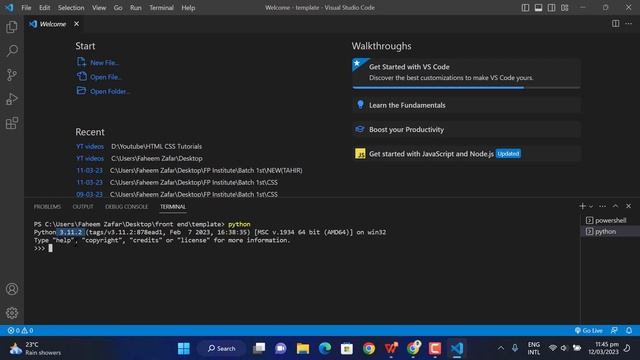Screen dimensions: 640x360
Task: Click the New File link
Action: click(x=98, y=62)
